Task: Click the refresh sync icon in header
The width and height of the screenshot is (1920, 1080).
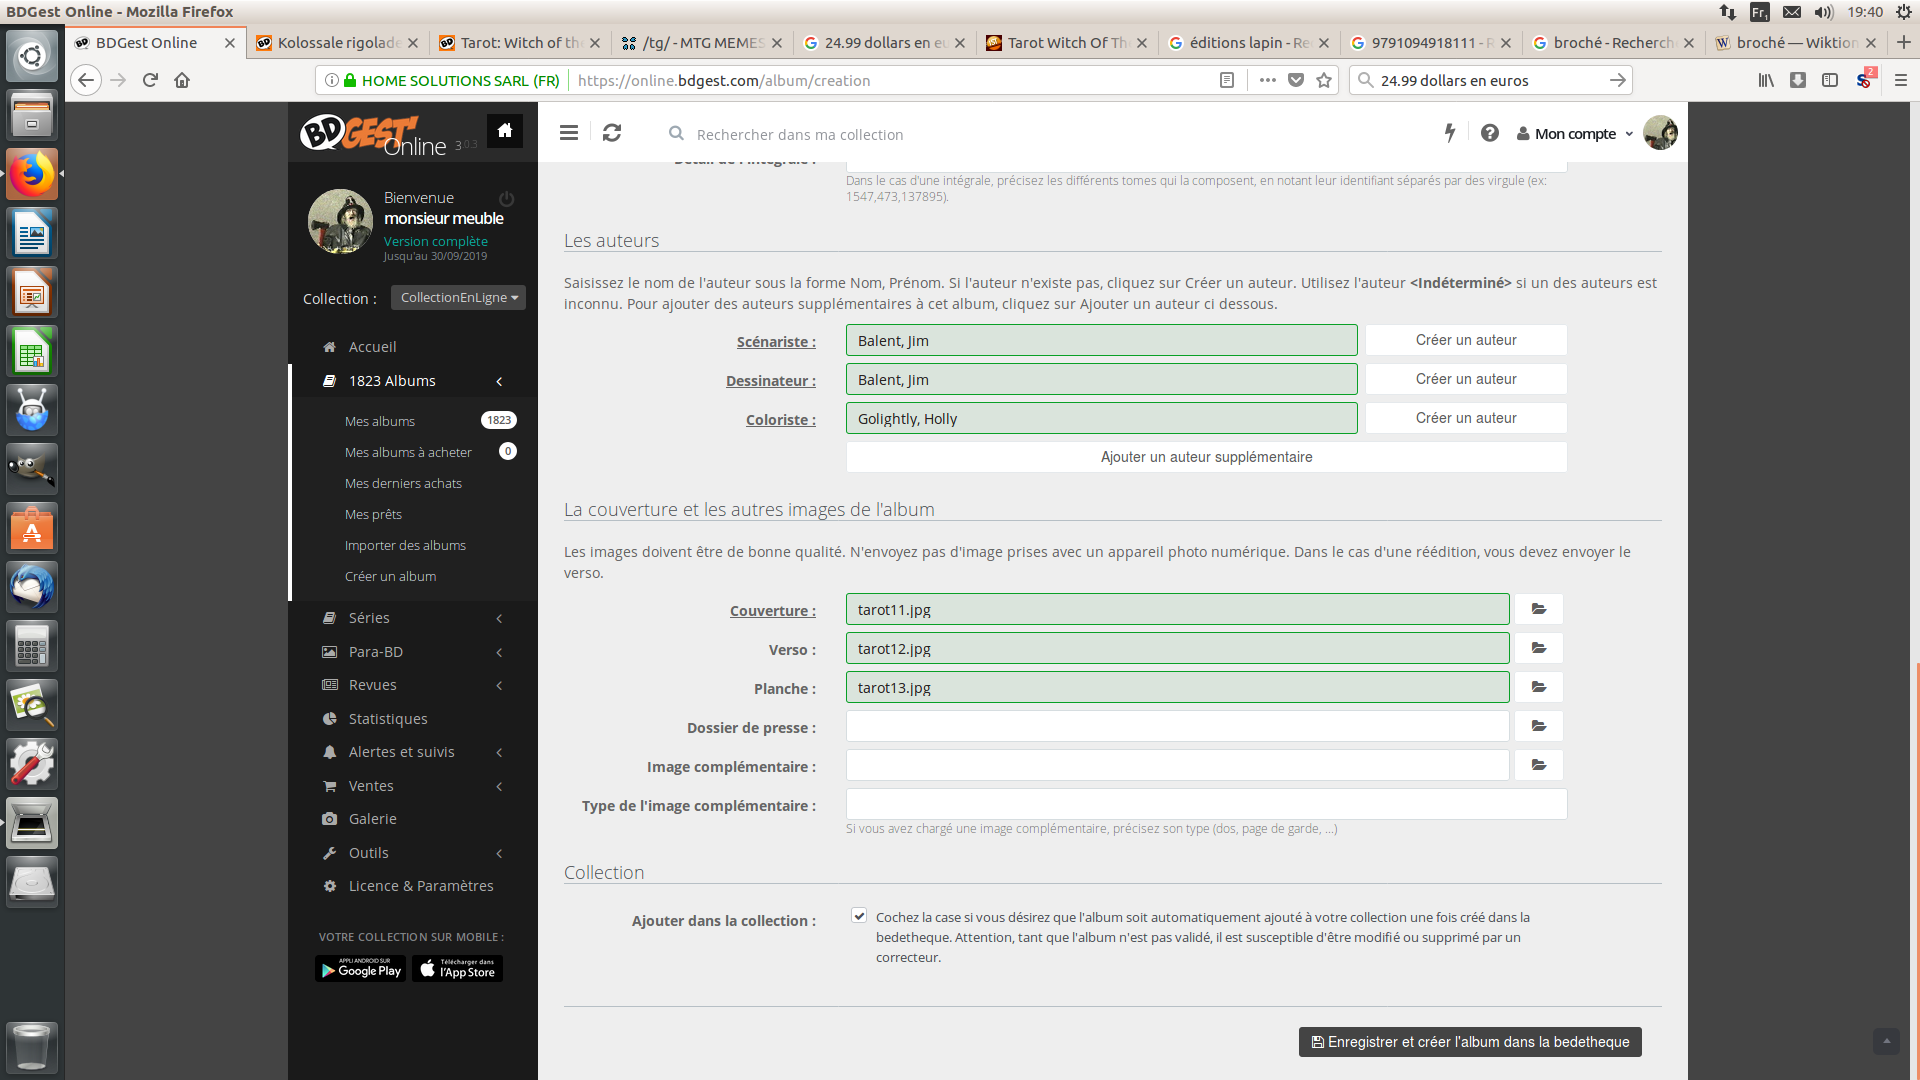Action: coord(612,133)
